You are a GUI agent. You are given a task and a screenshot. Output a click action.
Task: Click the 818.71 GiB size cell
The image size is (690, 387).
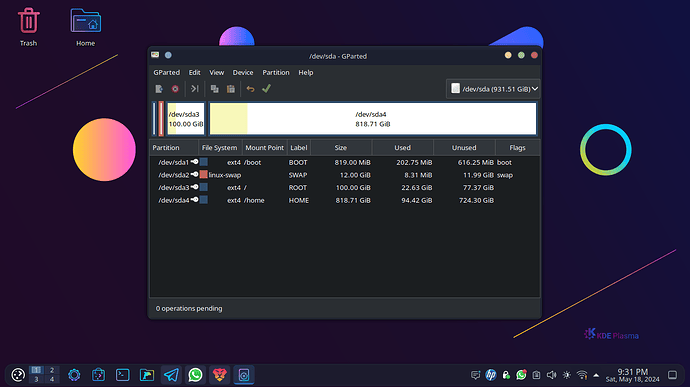353,200
